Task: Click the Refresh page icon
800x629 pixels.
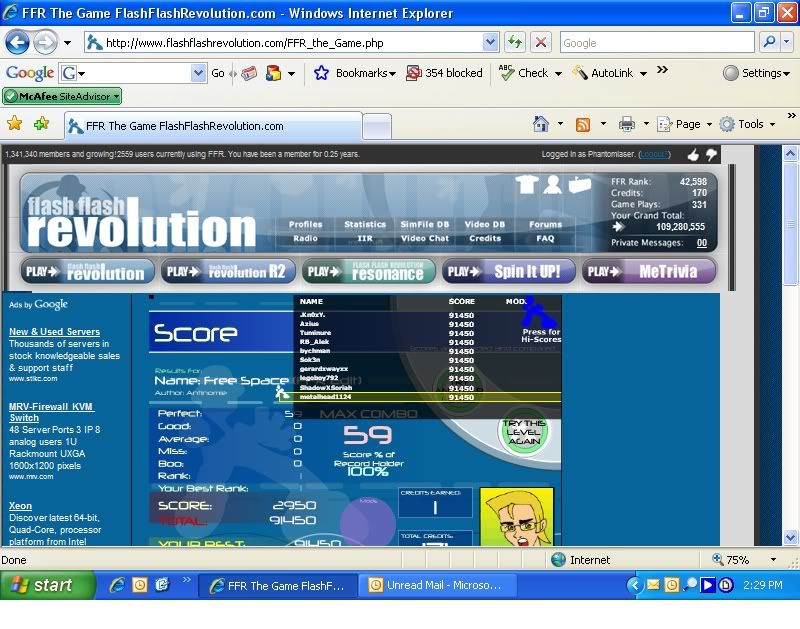Action: pyautogui.click(x=515, y=43)
